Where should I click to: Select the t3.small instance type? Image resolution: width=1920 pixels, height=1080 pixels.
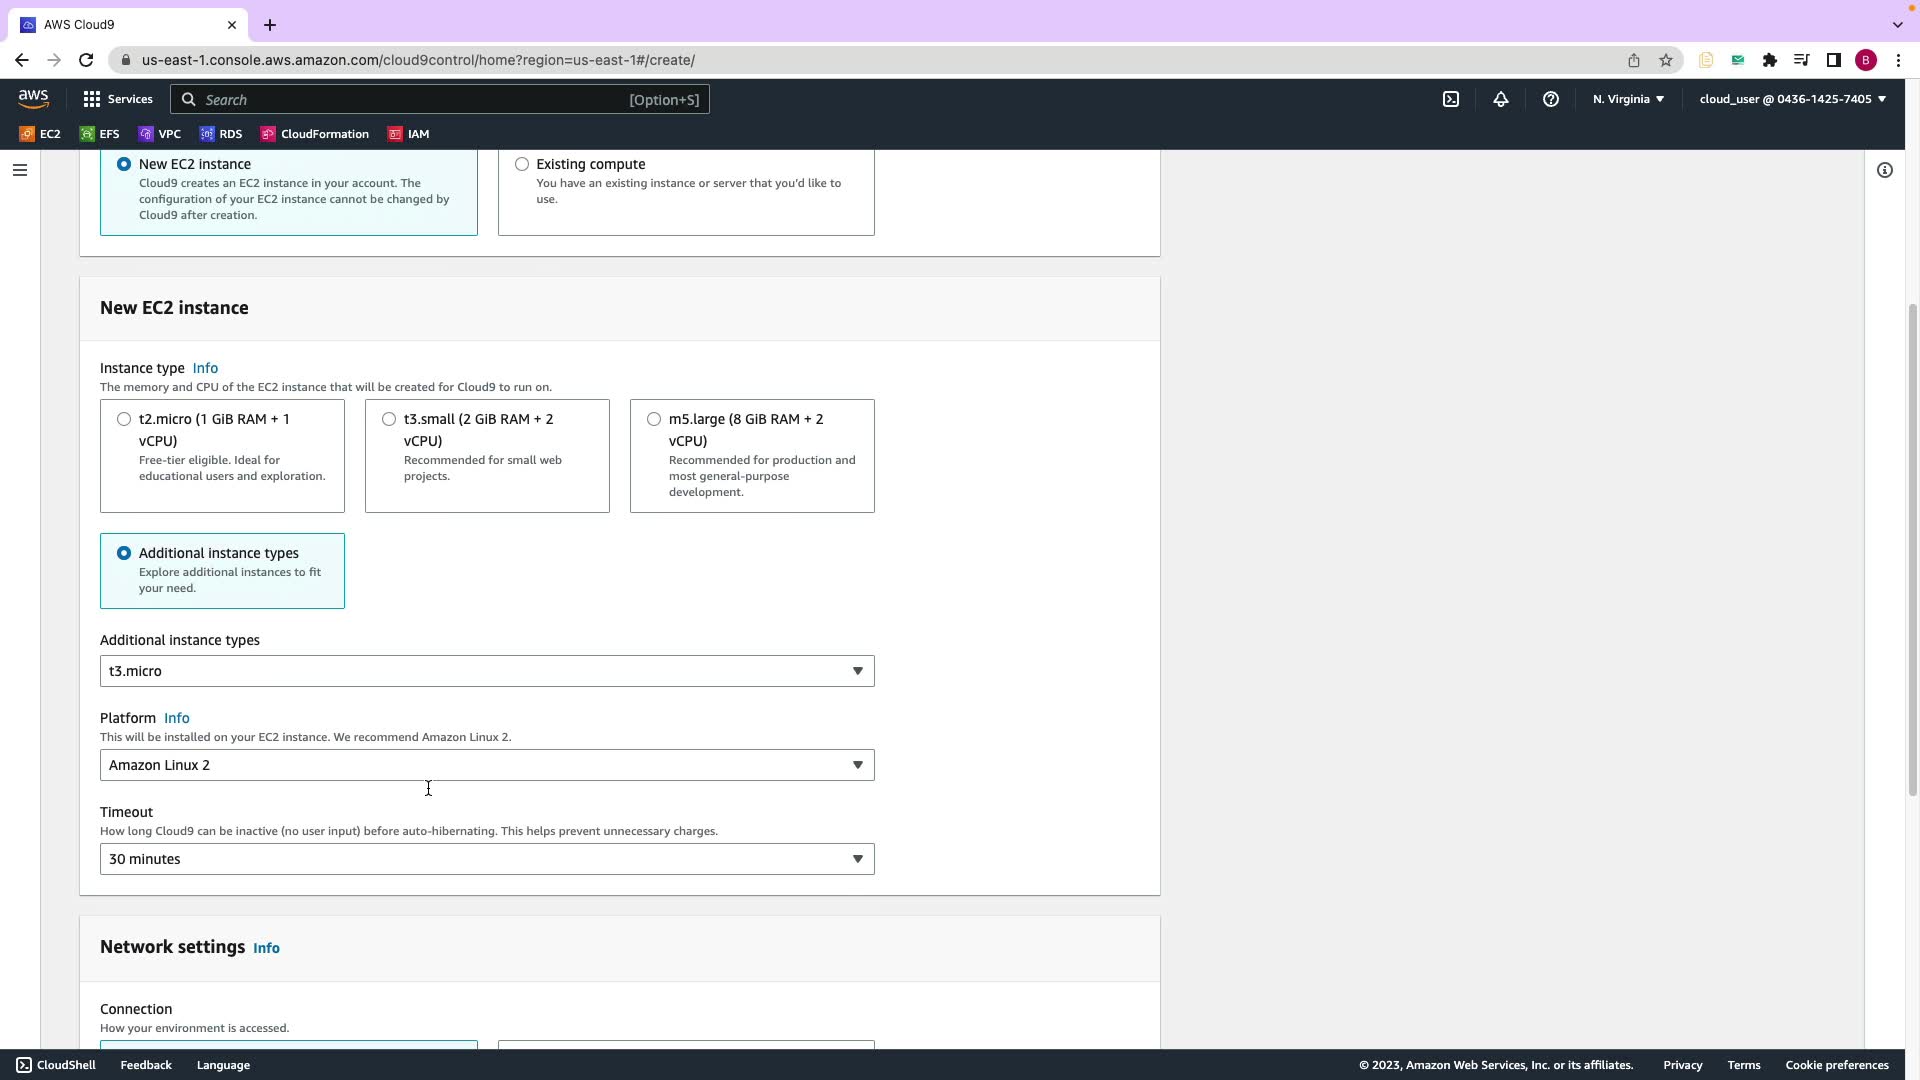coord(389,419)
